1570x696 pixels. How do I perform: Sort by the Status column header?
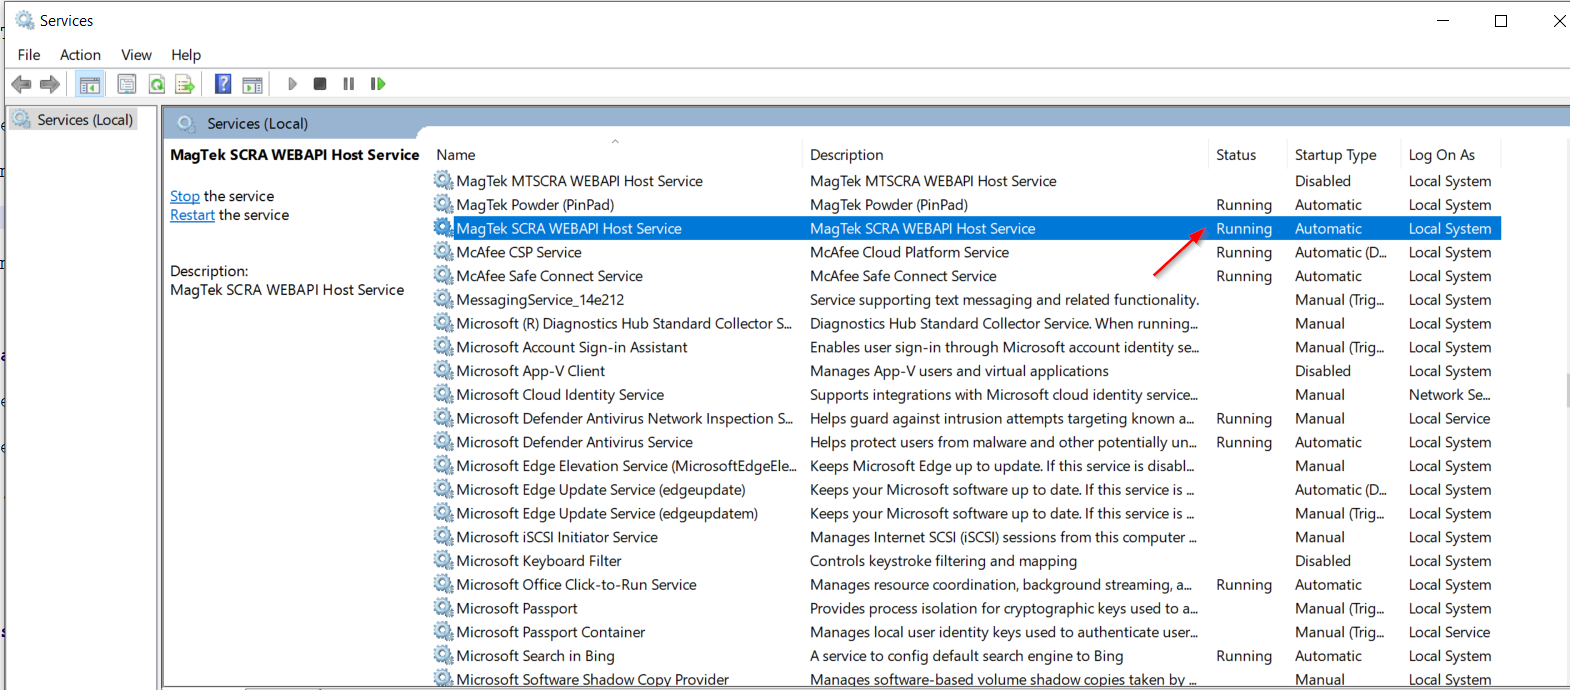pyautogui.click(x=1236, y=155)
